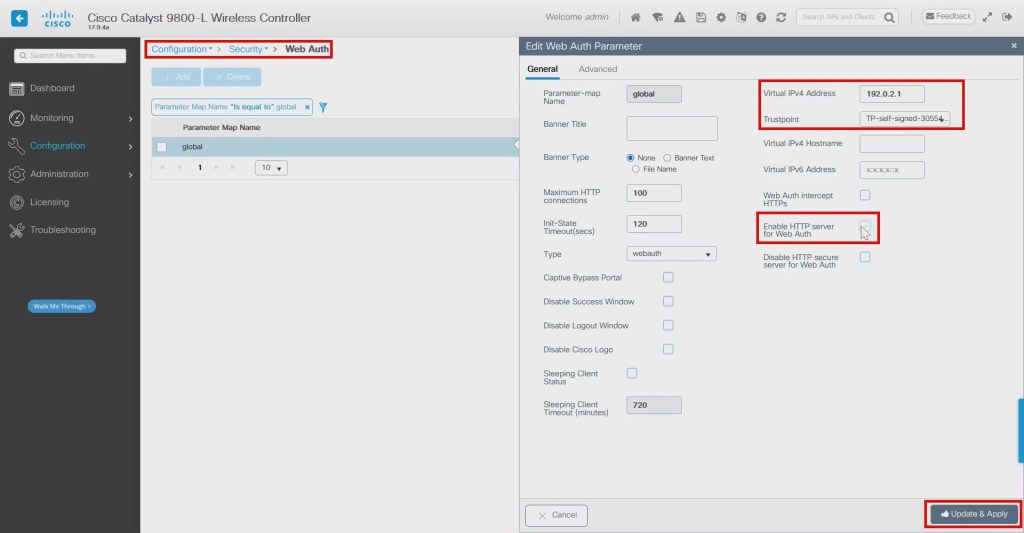1024x533 pixels.
Task: Click the save configuration floppy icon
Action: (701, 18)
